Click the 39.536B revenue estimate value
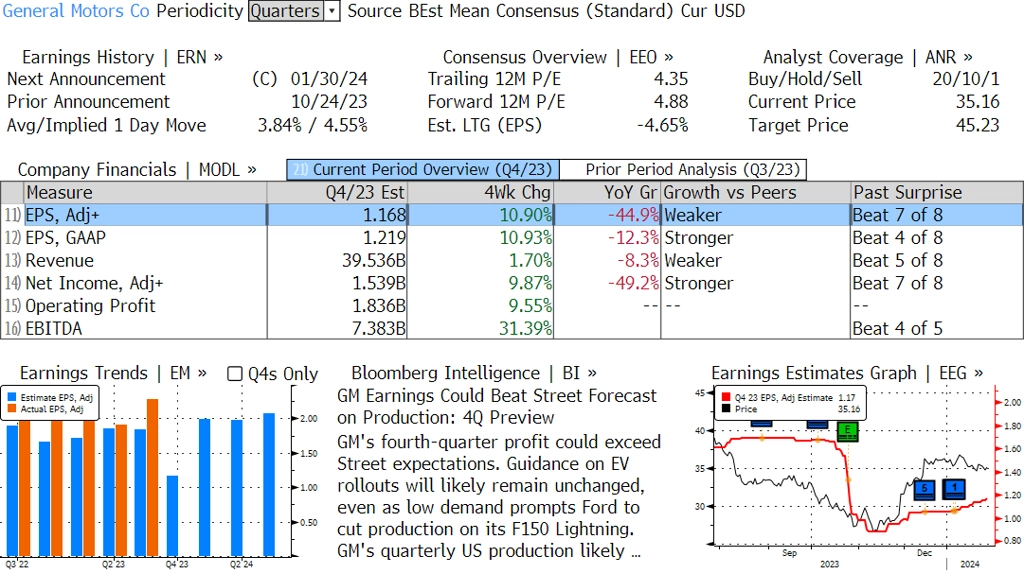This screenshot has height=574, width=1024. click(374, 261)
